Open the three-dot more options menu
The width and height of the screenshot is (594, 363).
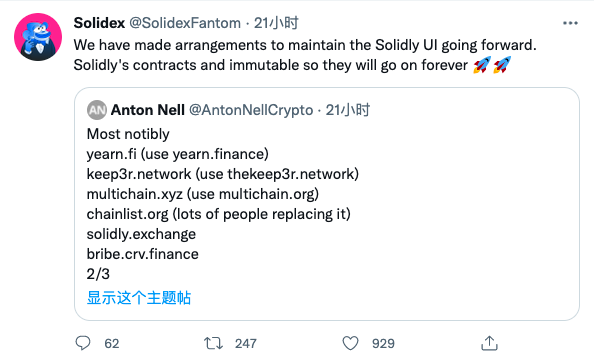click(x=570, y=23)
